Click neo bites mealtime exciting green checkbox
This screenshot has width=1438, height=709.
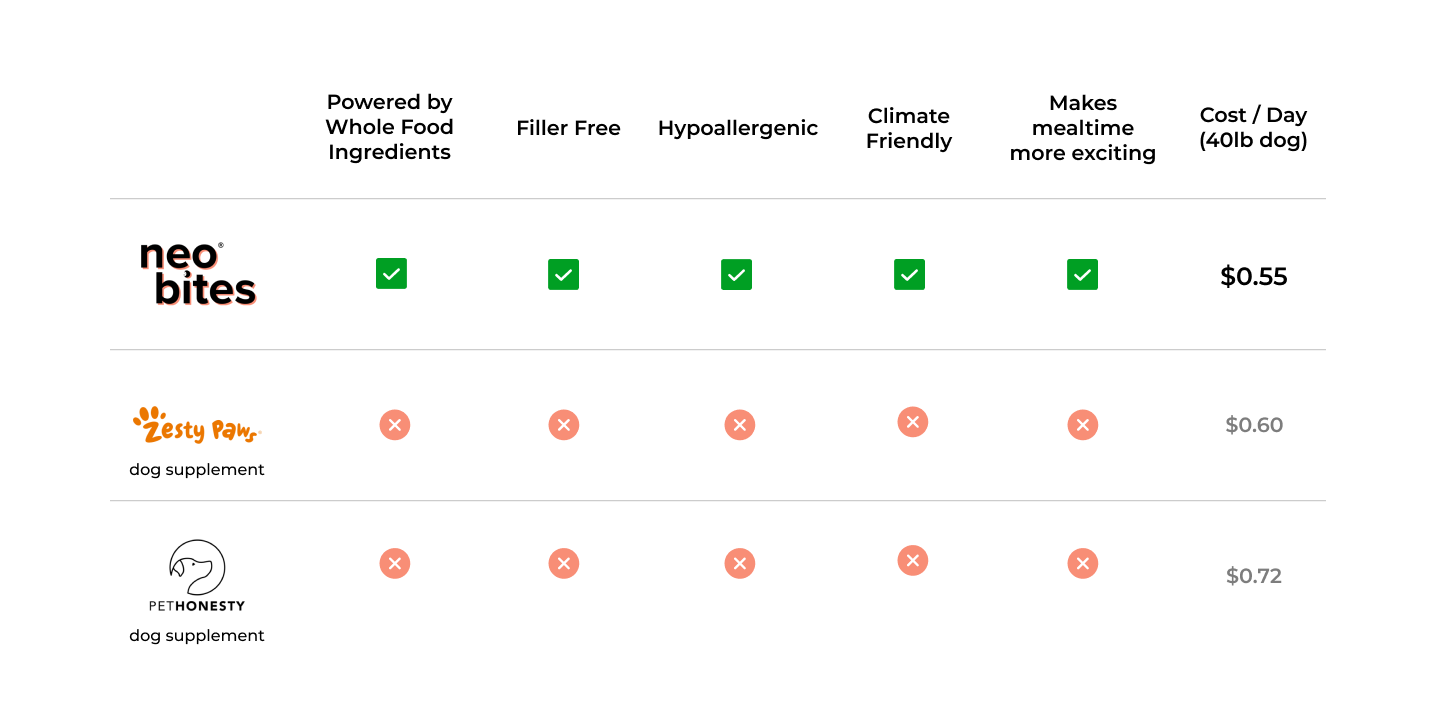(1082, 274)
